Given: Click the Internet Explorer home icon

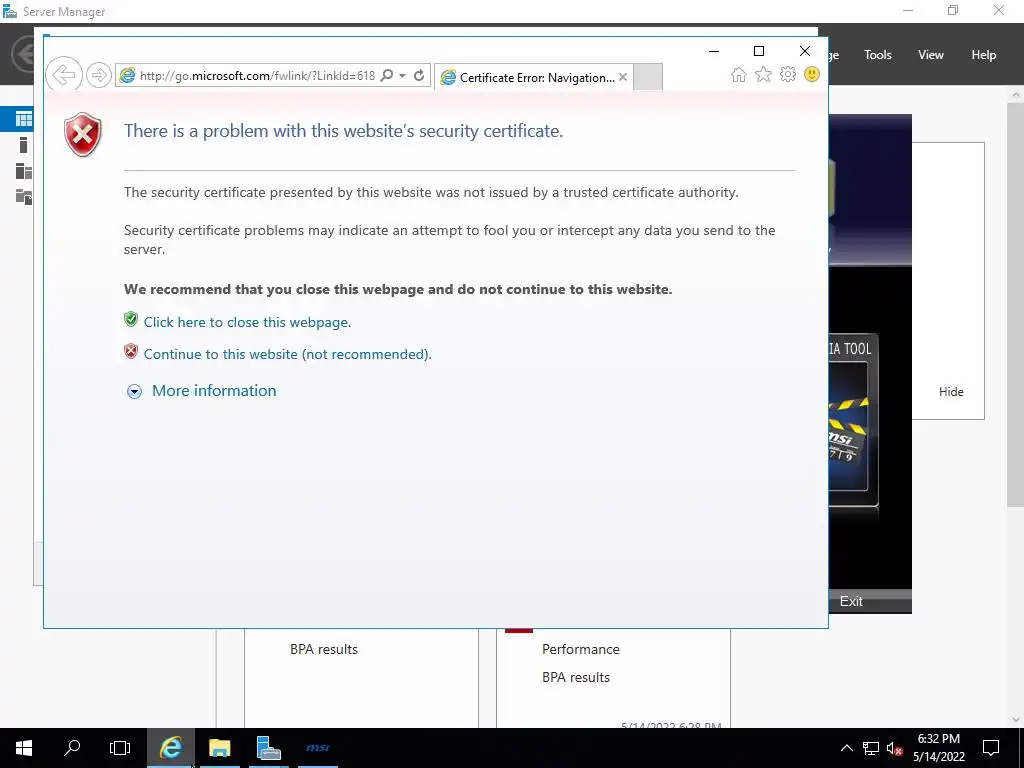Looking at the screenshot, I should pos(739,74).
